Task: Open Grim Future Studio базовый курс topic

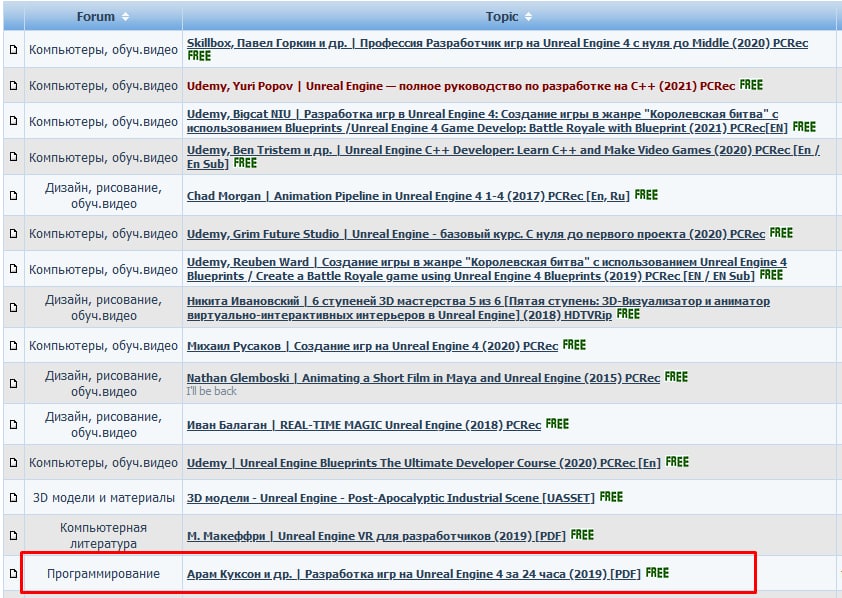Action: (476, 234)
